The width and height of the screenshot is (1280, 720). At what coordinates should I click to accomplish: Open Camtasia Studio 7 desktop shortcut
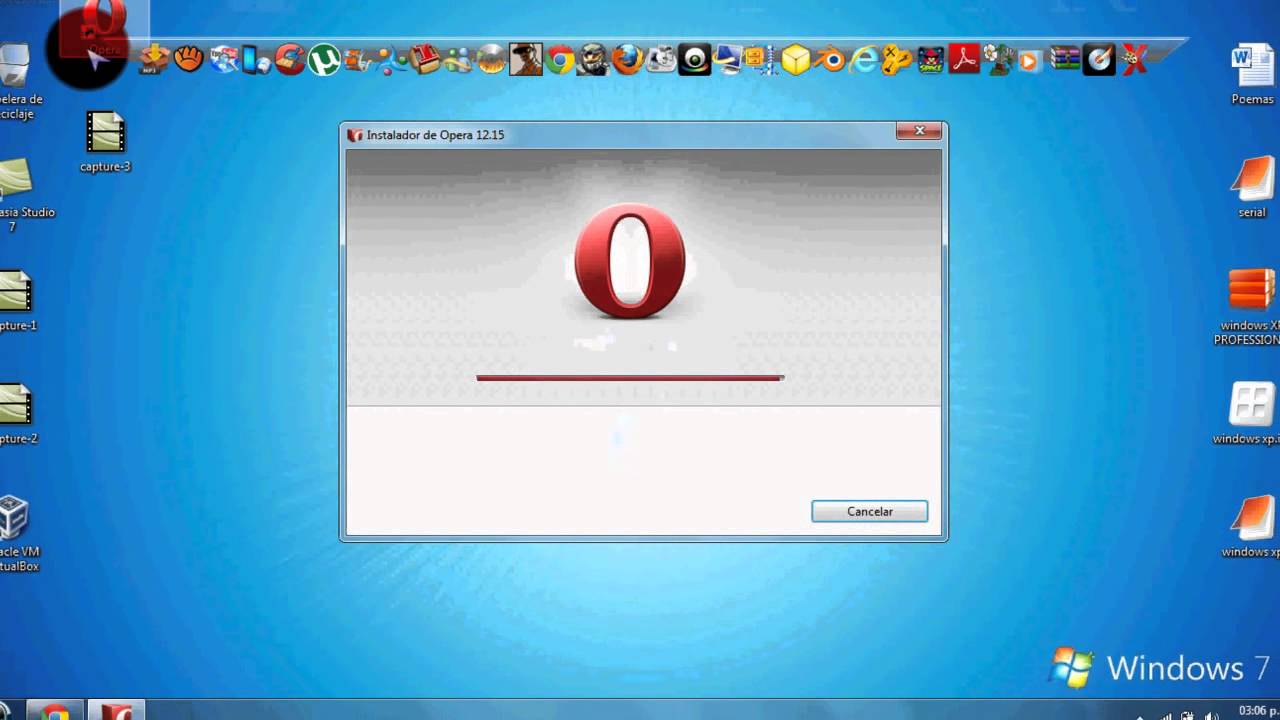pyautogui.click(x=25, y=196)
